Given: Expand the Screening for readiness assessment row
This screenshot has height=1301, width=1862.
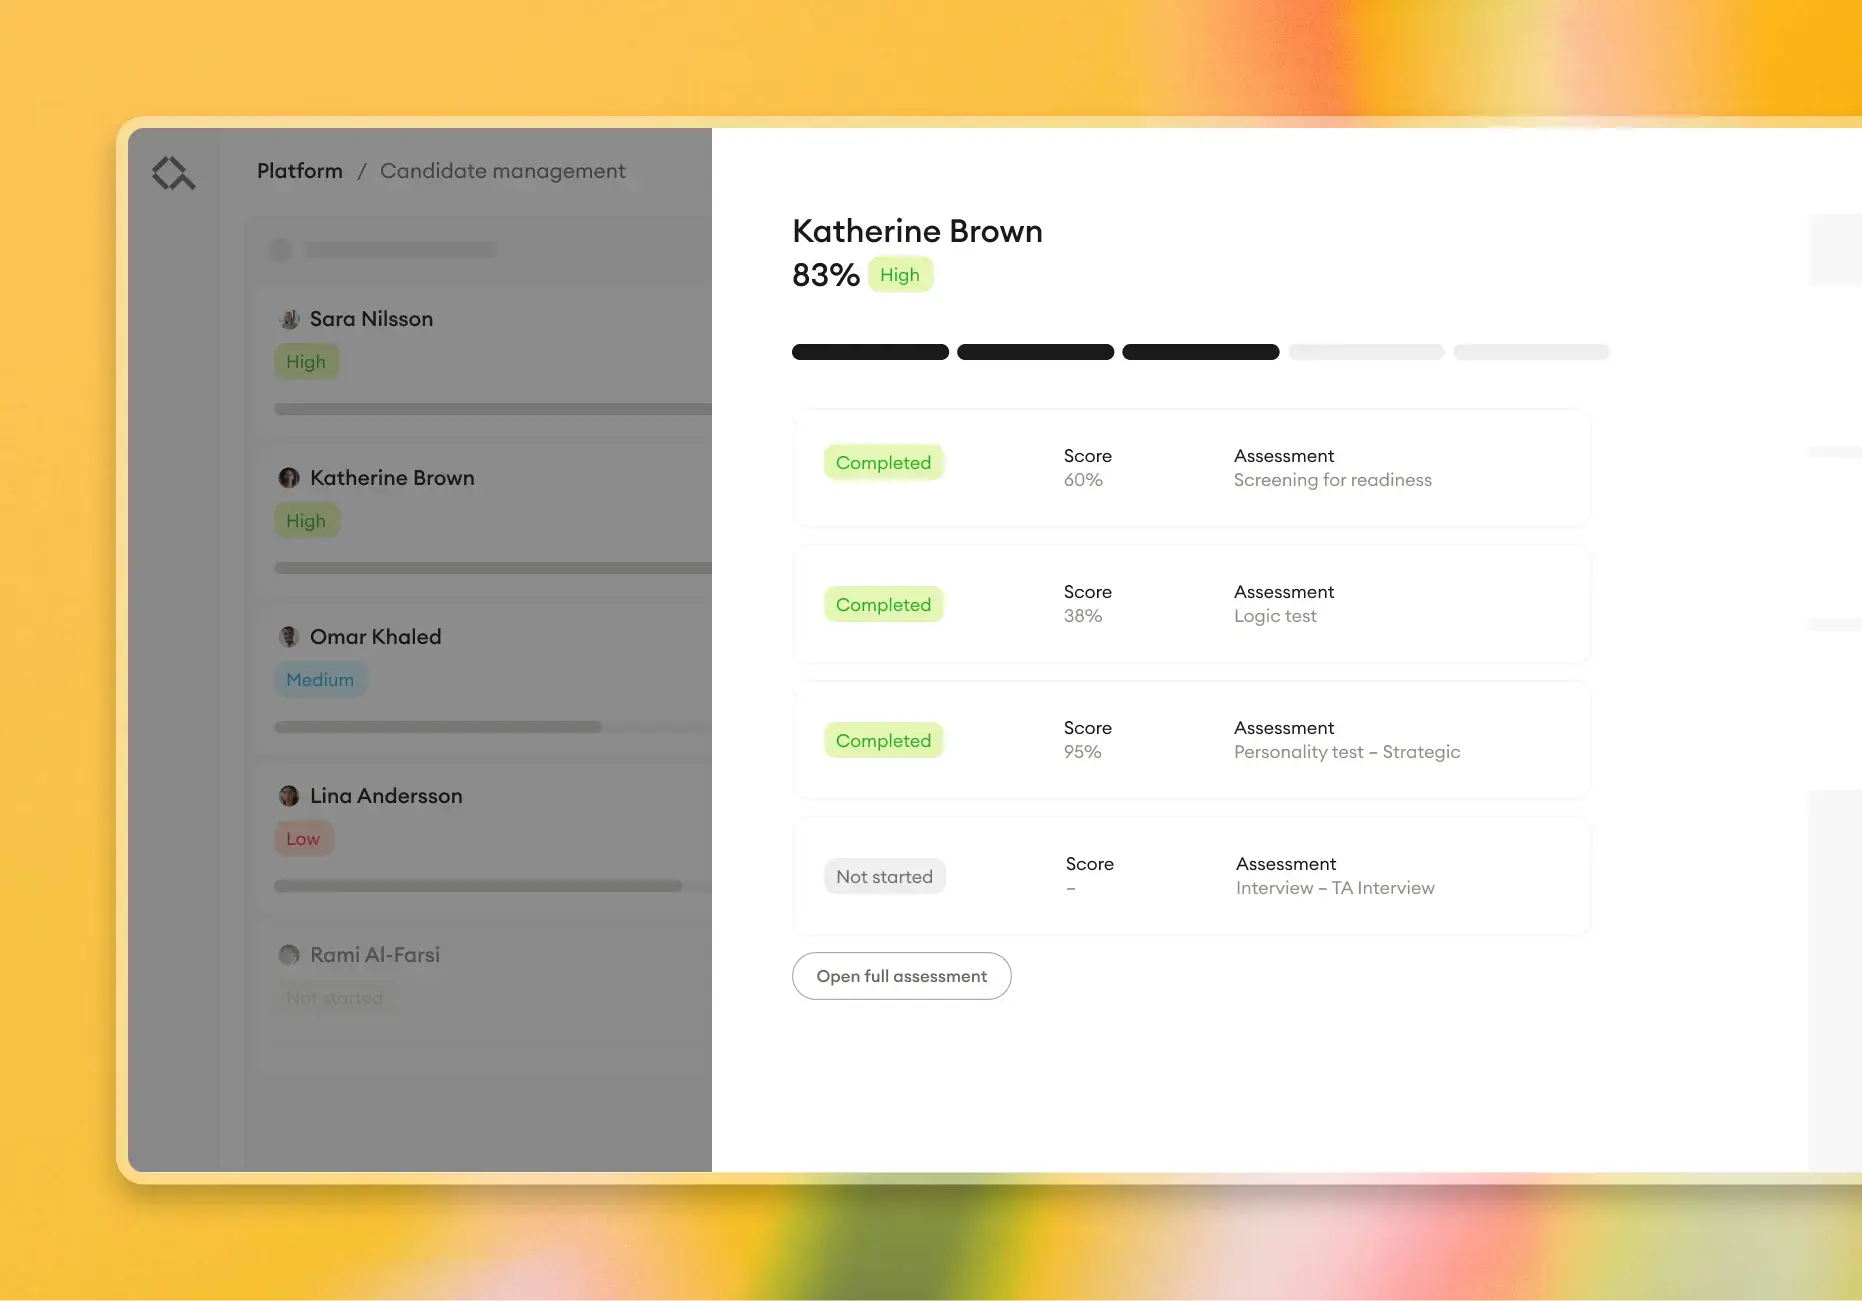Looking at the screenshot, I should coord(1191,468).
